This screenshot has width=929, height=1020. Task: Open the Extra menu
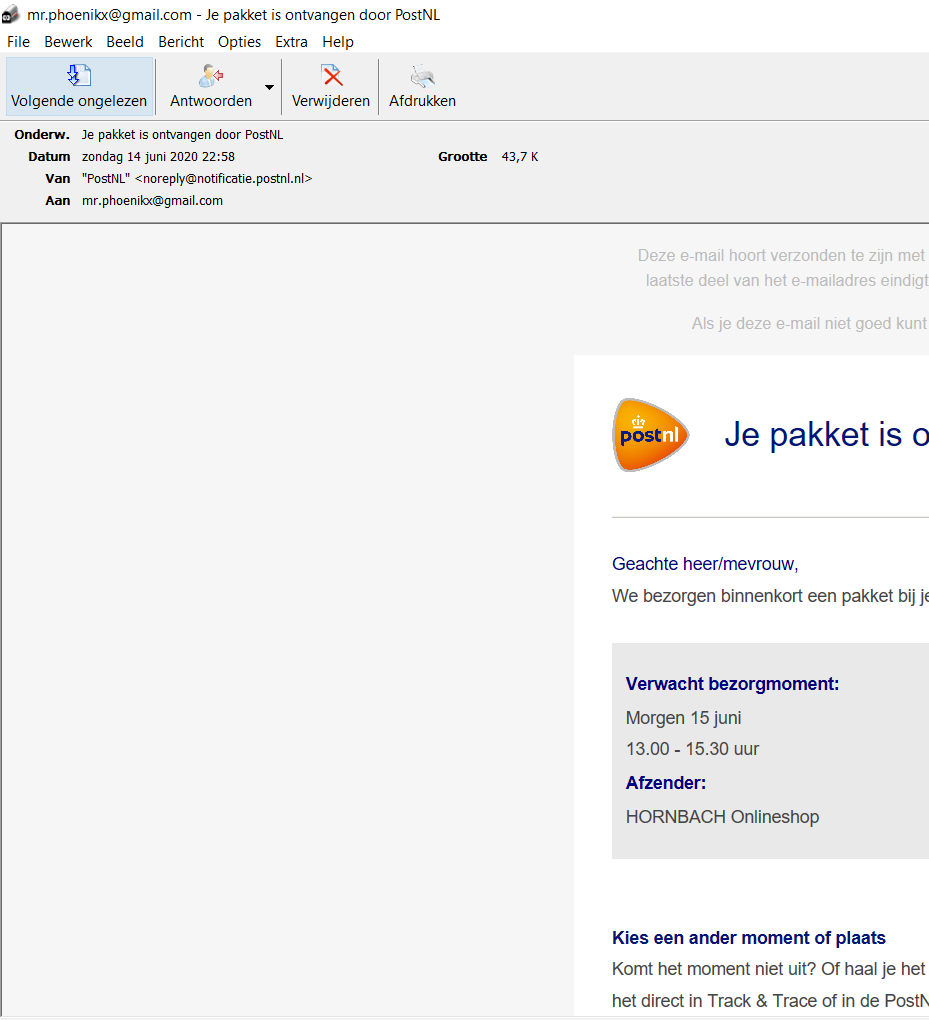coord(291,42)
